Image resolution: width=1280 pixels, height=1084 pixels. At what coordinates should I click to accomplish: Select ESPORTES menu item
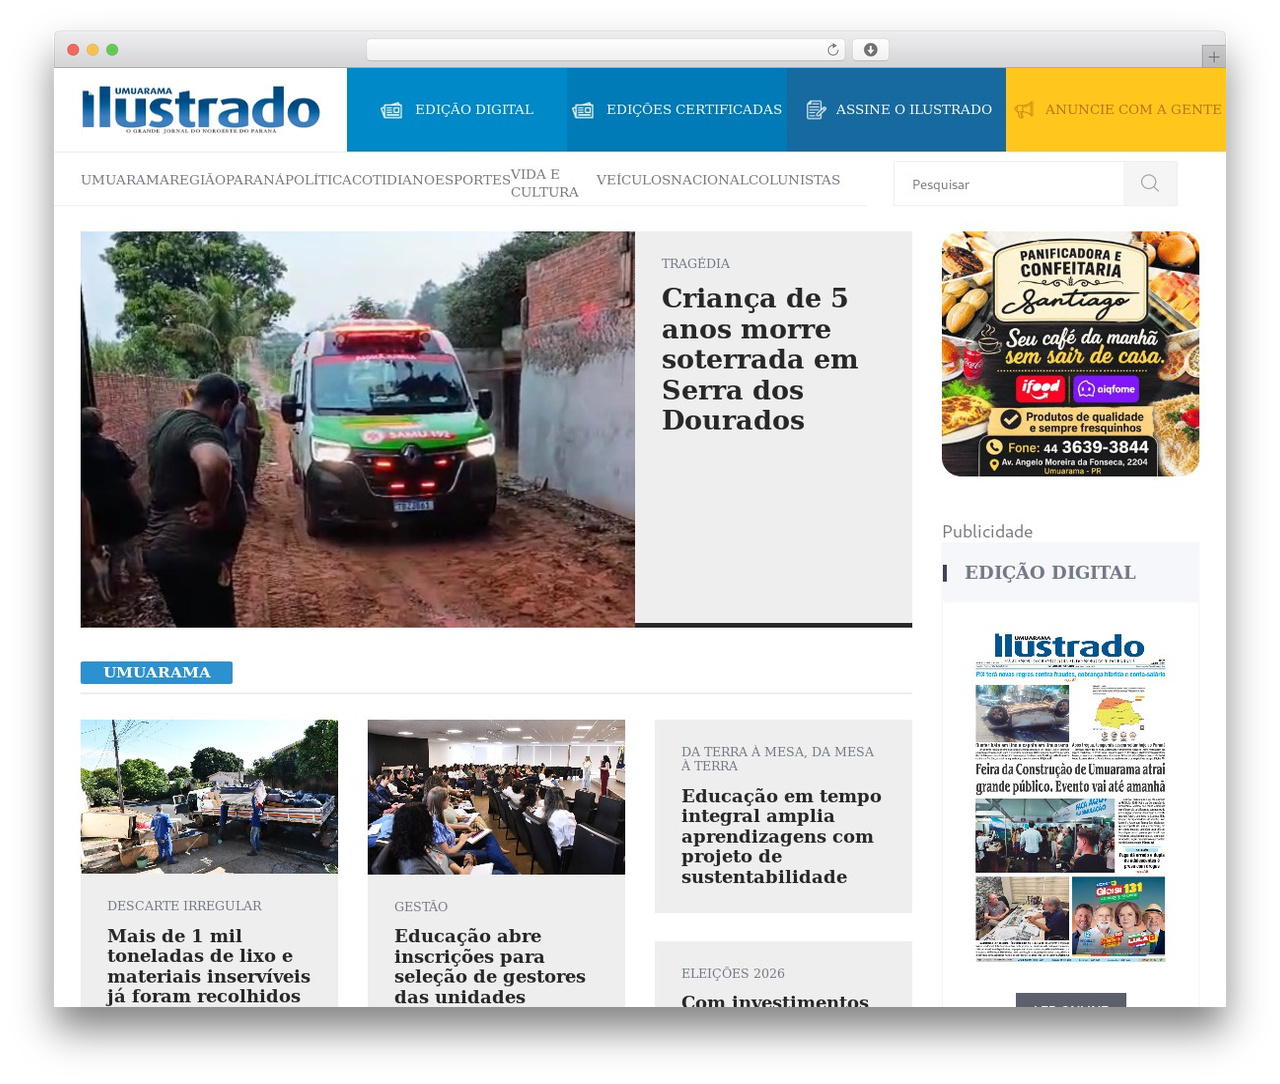coord(473,180)
